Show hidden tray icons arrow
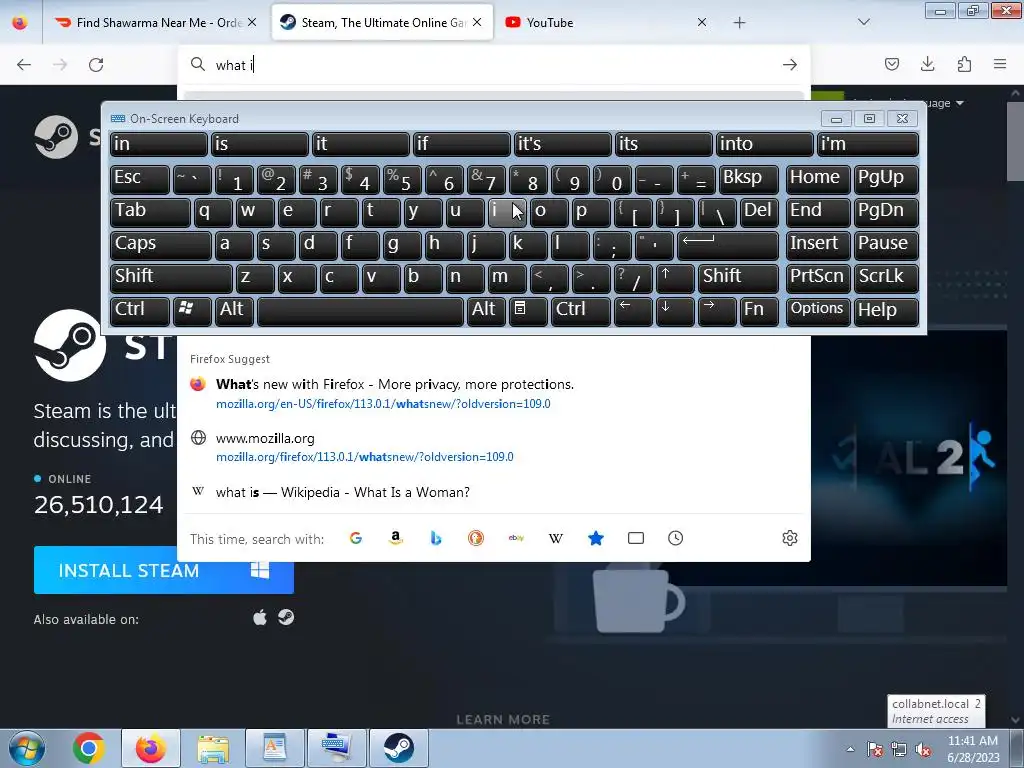Screen dimensions: 1024x768 click(x=850, y=749)
